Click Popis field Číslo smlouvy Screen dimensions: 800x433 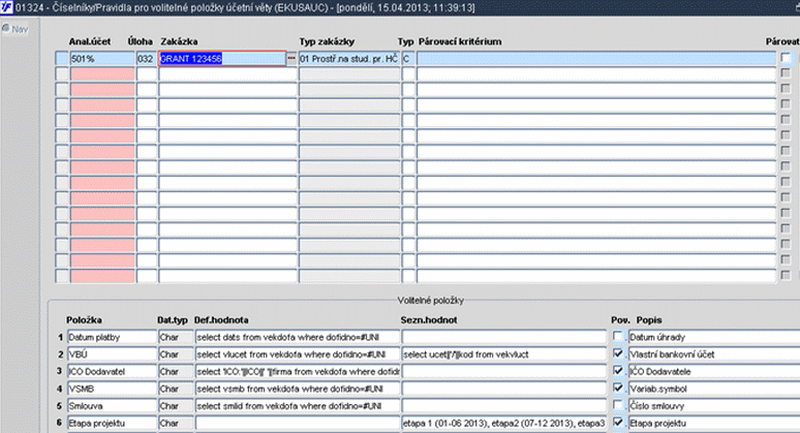pyautogui.click(x=714, y=406)
